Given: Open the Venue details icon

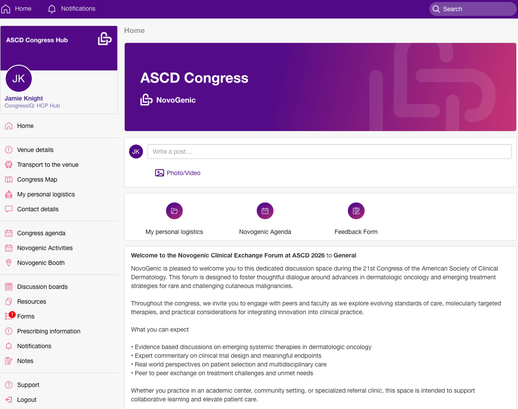Looking at the screenshot, I should (x=9, y=150).
